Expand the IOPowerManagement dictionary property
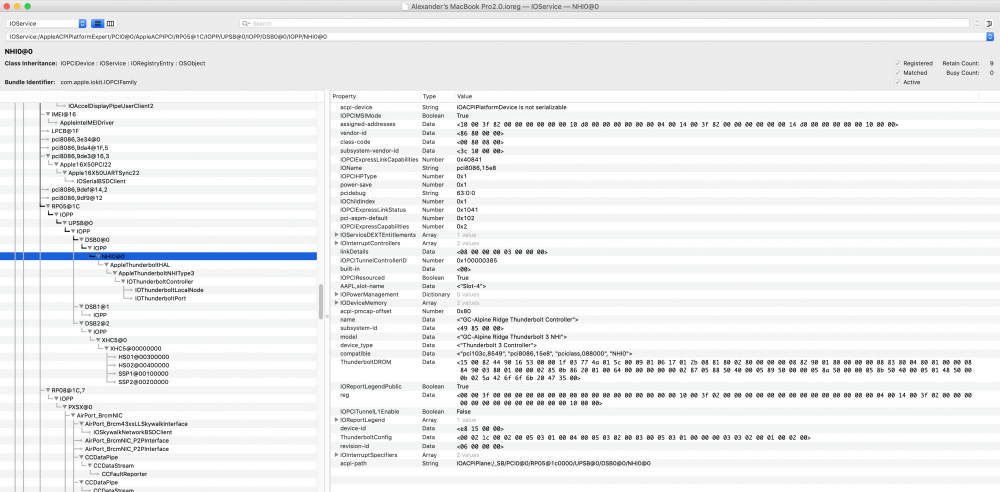Viewport: 1000px width, 492px height. point(337,294)
